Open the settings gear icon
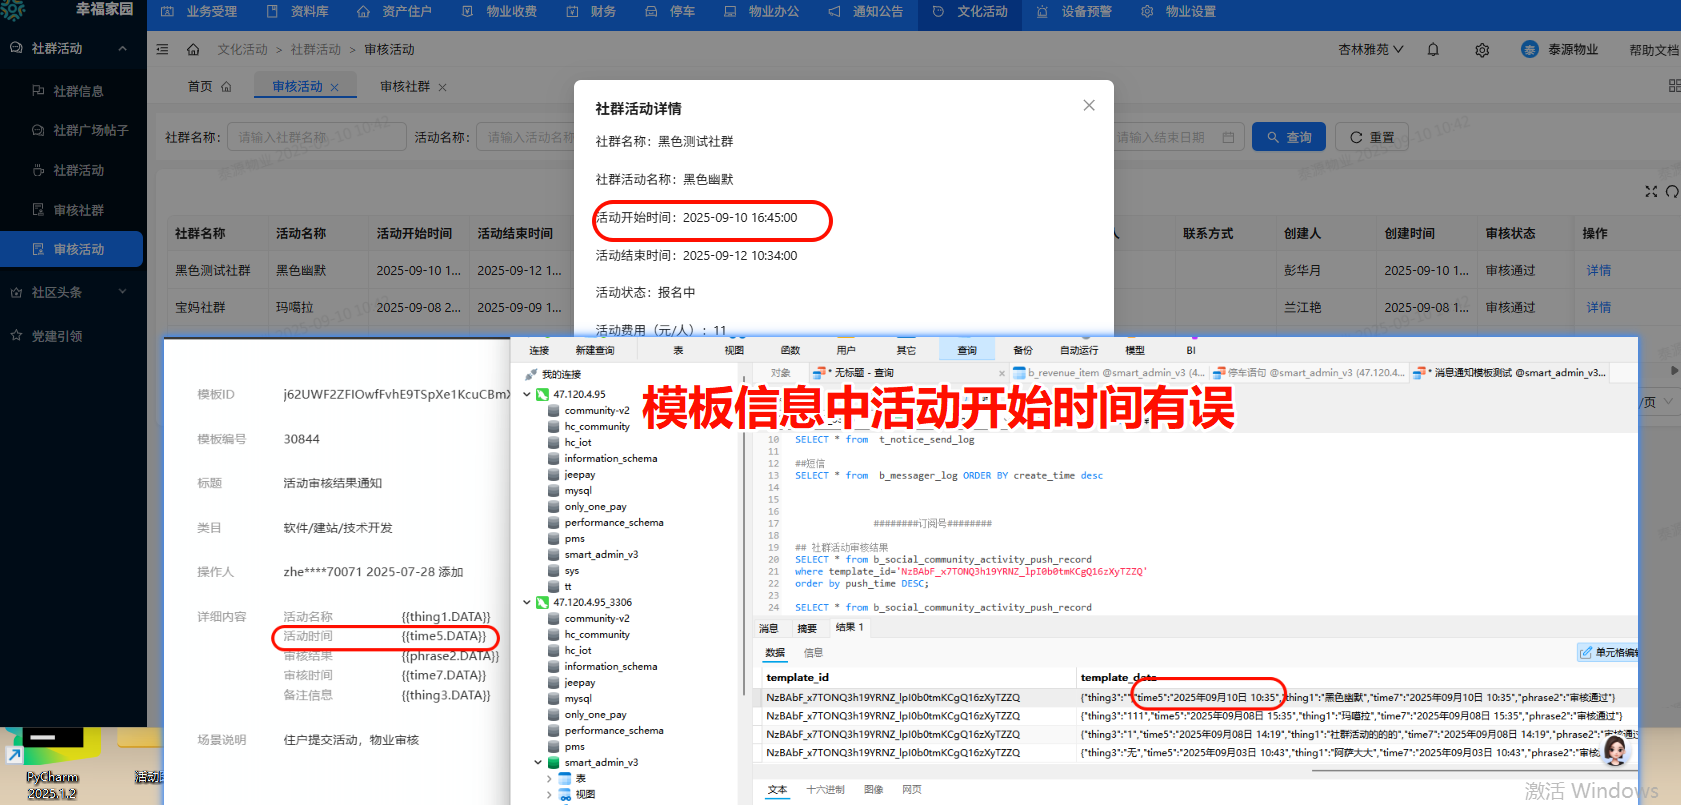The height and width of the screenshot is (805, 1681). (x=1482, y=50)
